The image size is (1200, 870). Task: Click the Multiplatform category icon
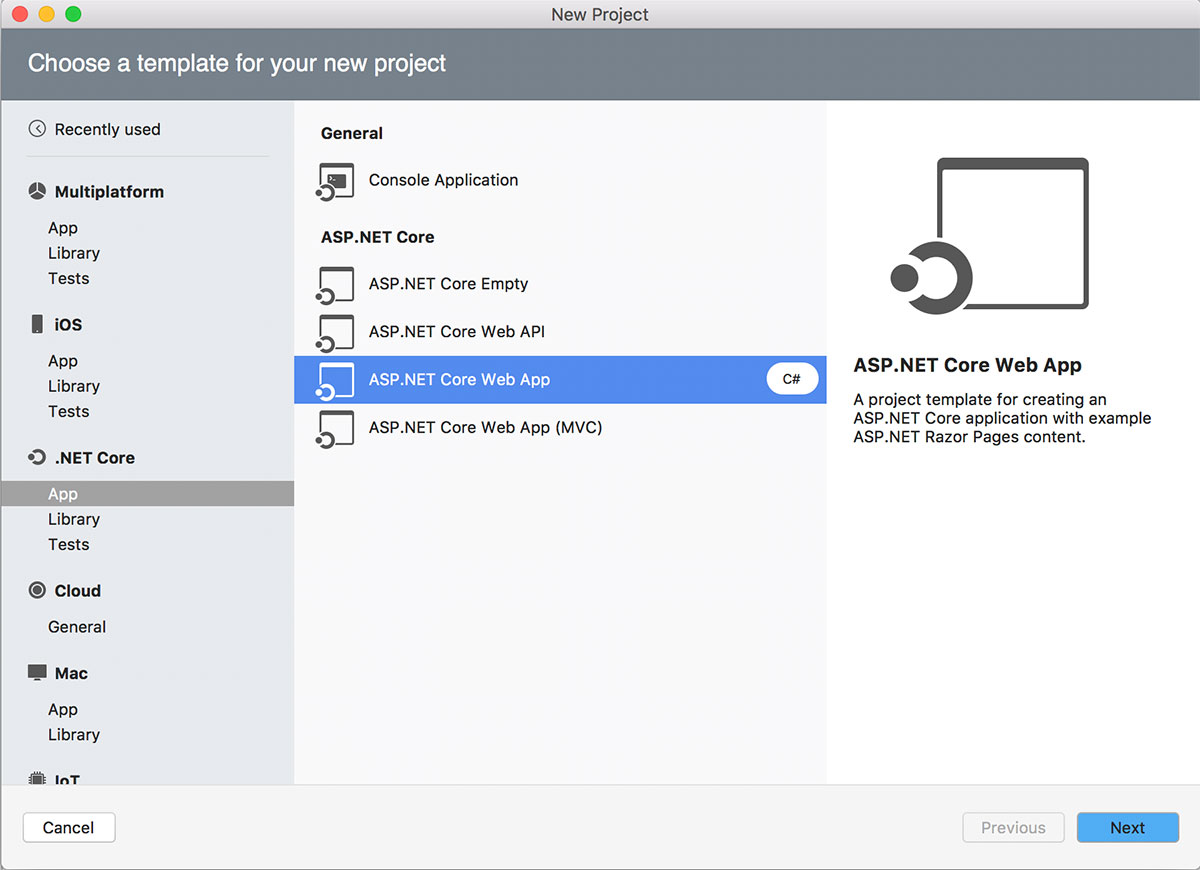click(37, 191)
